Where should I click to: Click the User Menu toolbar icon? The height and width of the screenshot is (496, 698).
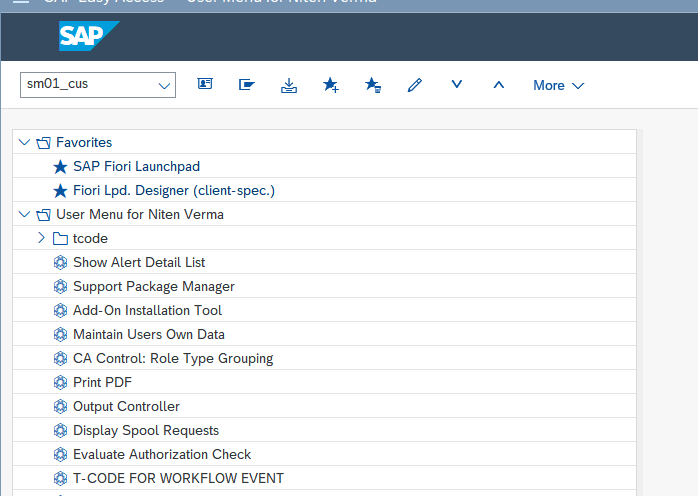pyautogui.click(x=205, y=85)
